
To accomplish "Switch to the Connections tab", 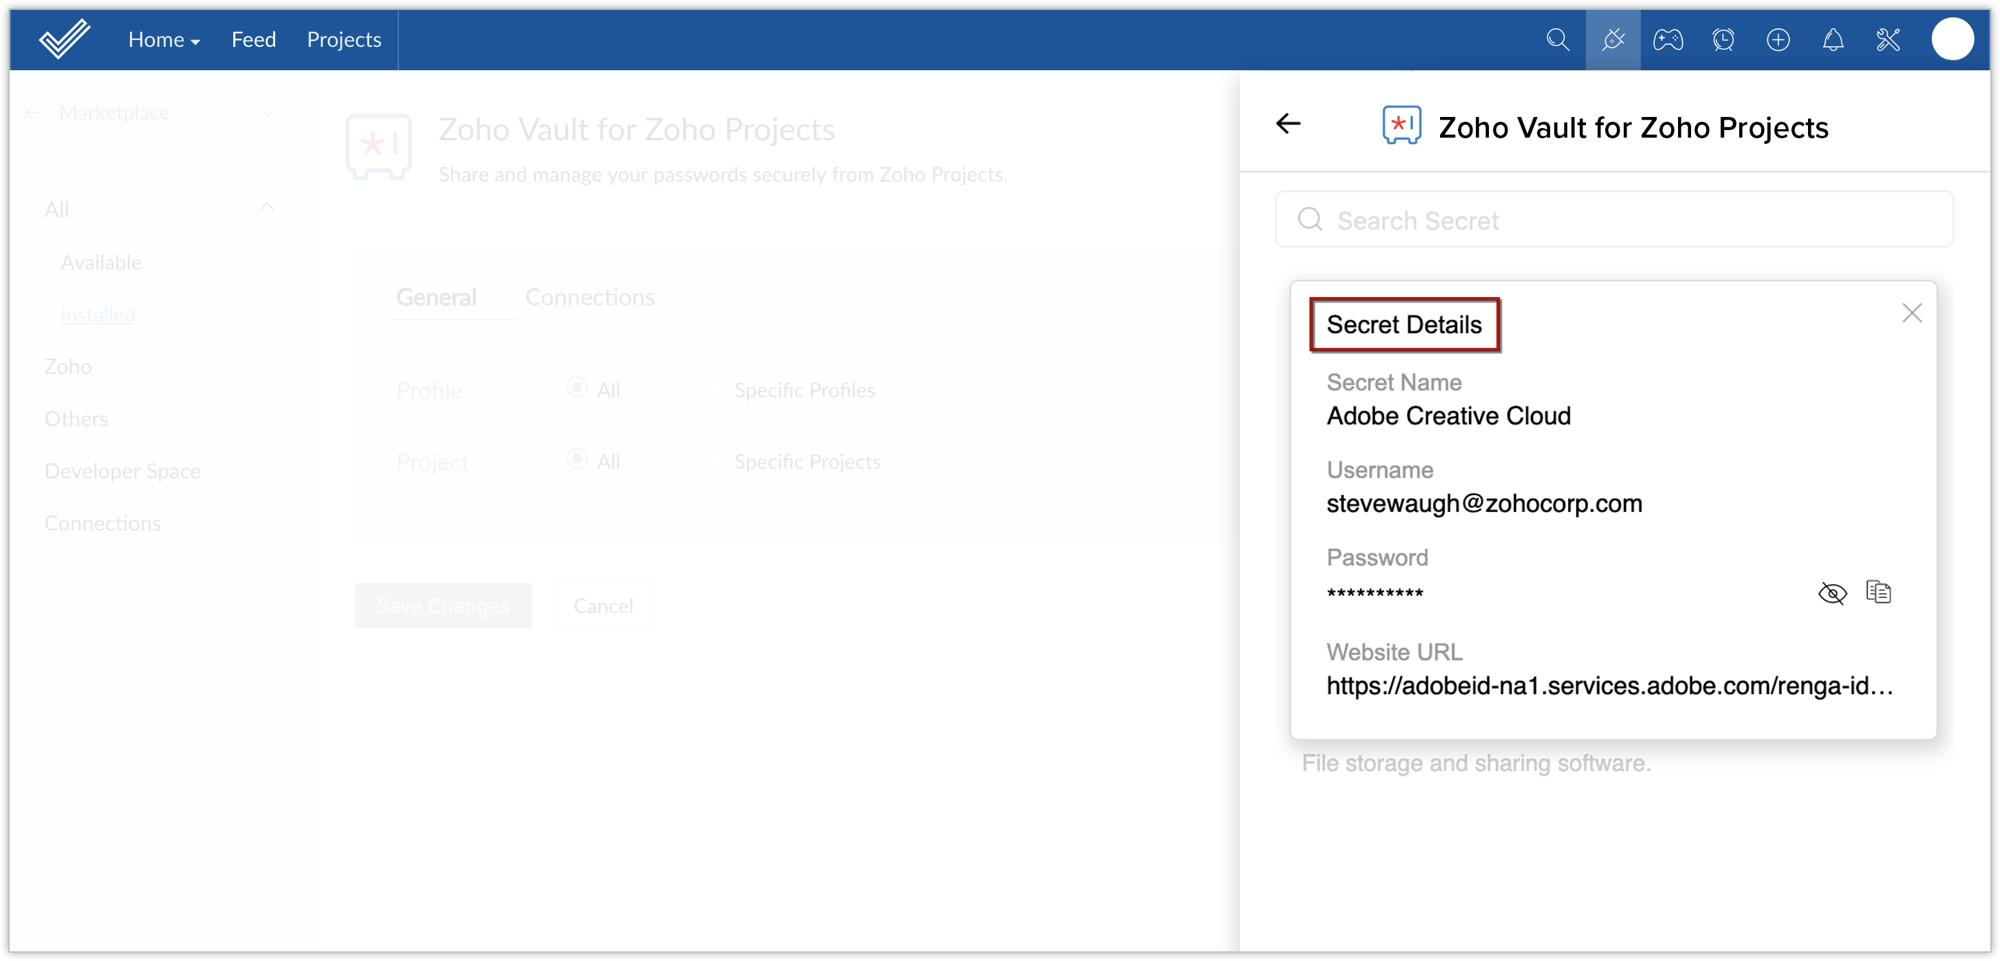I will (590, 297).
